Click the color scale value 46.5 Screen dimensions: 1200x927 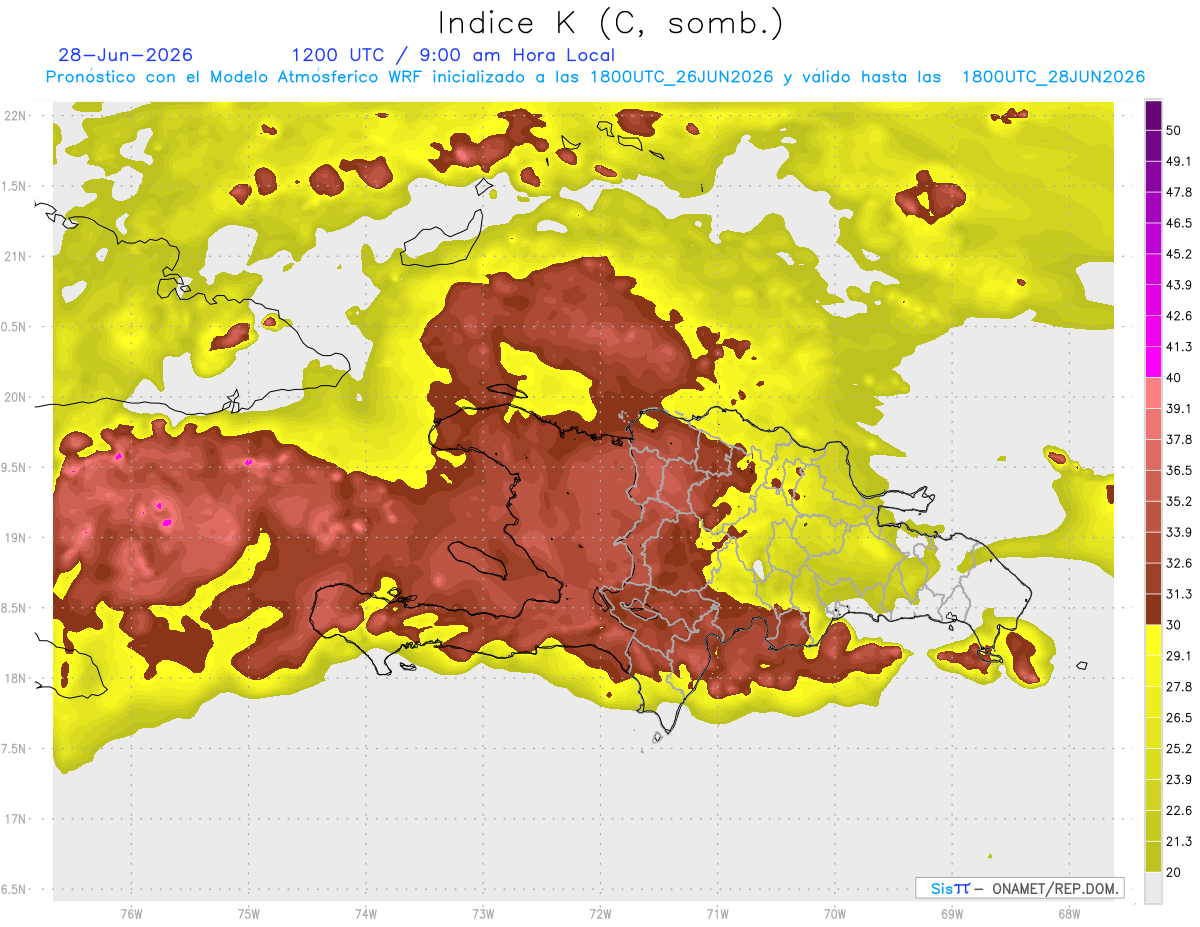(x=1179, y=223)
